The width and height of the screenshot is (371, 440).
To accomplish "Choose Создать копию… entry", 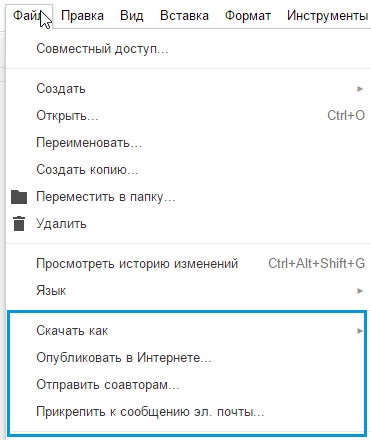I will [188, 170].
